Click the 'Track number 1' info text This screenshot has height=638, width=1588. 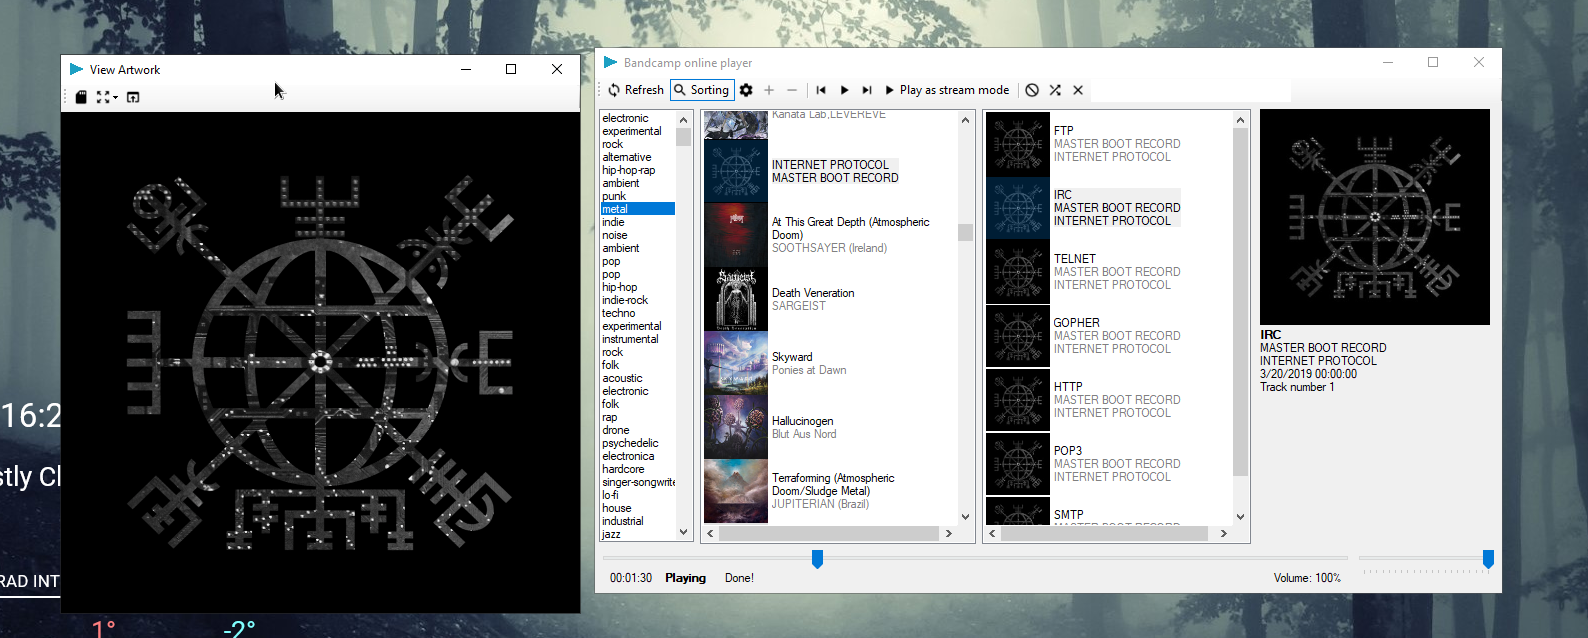(1297, 387)
